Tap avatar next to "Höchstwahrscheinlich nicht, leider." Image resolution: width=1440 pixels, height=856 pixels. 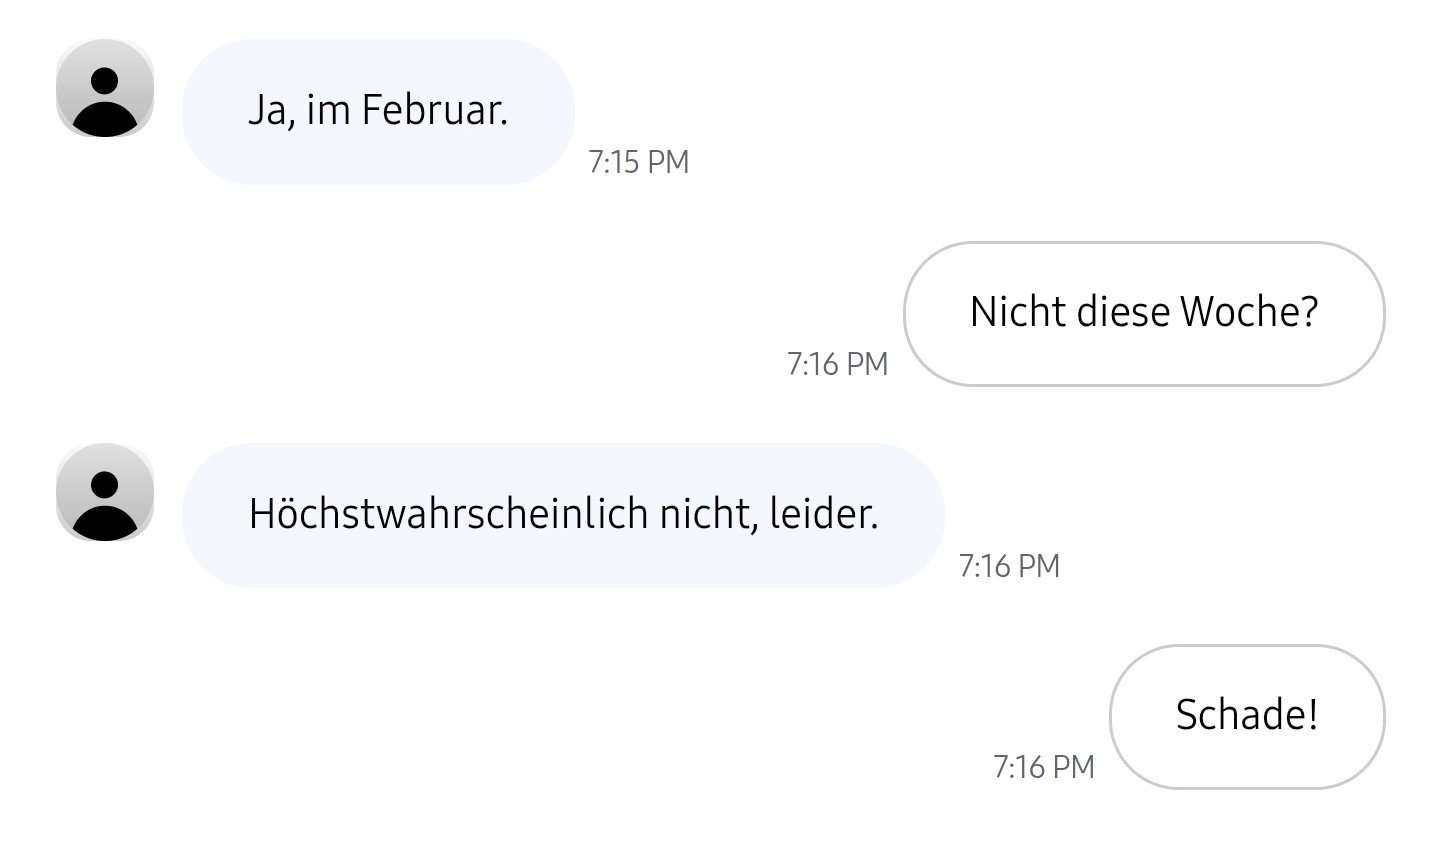pyautogui.click(x=105, y=492)
